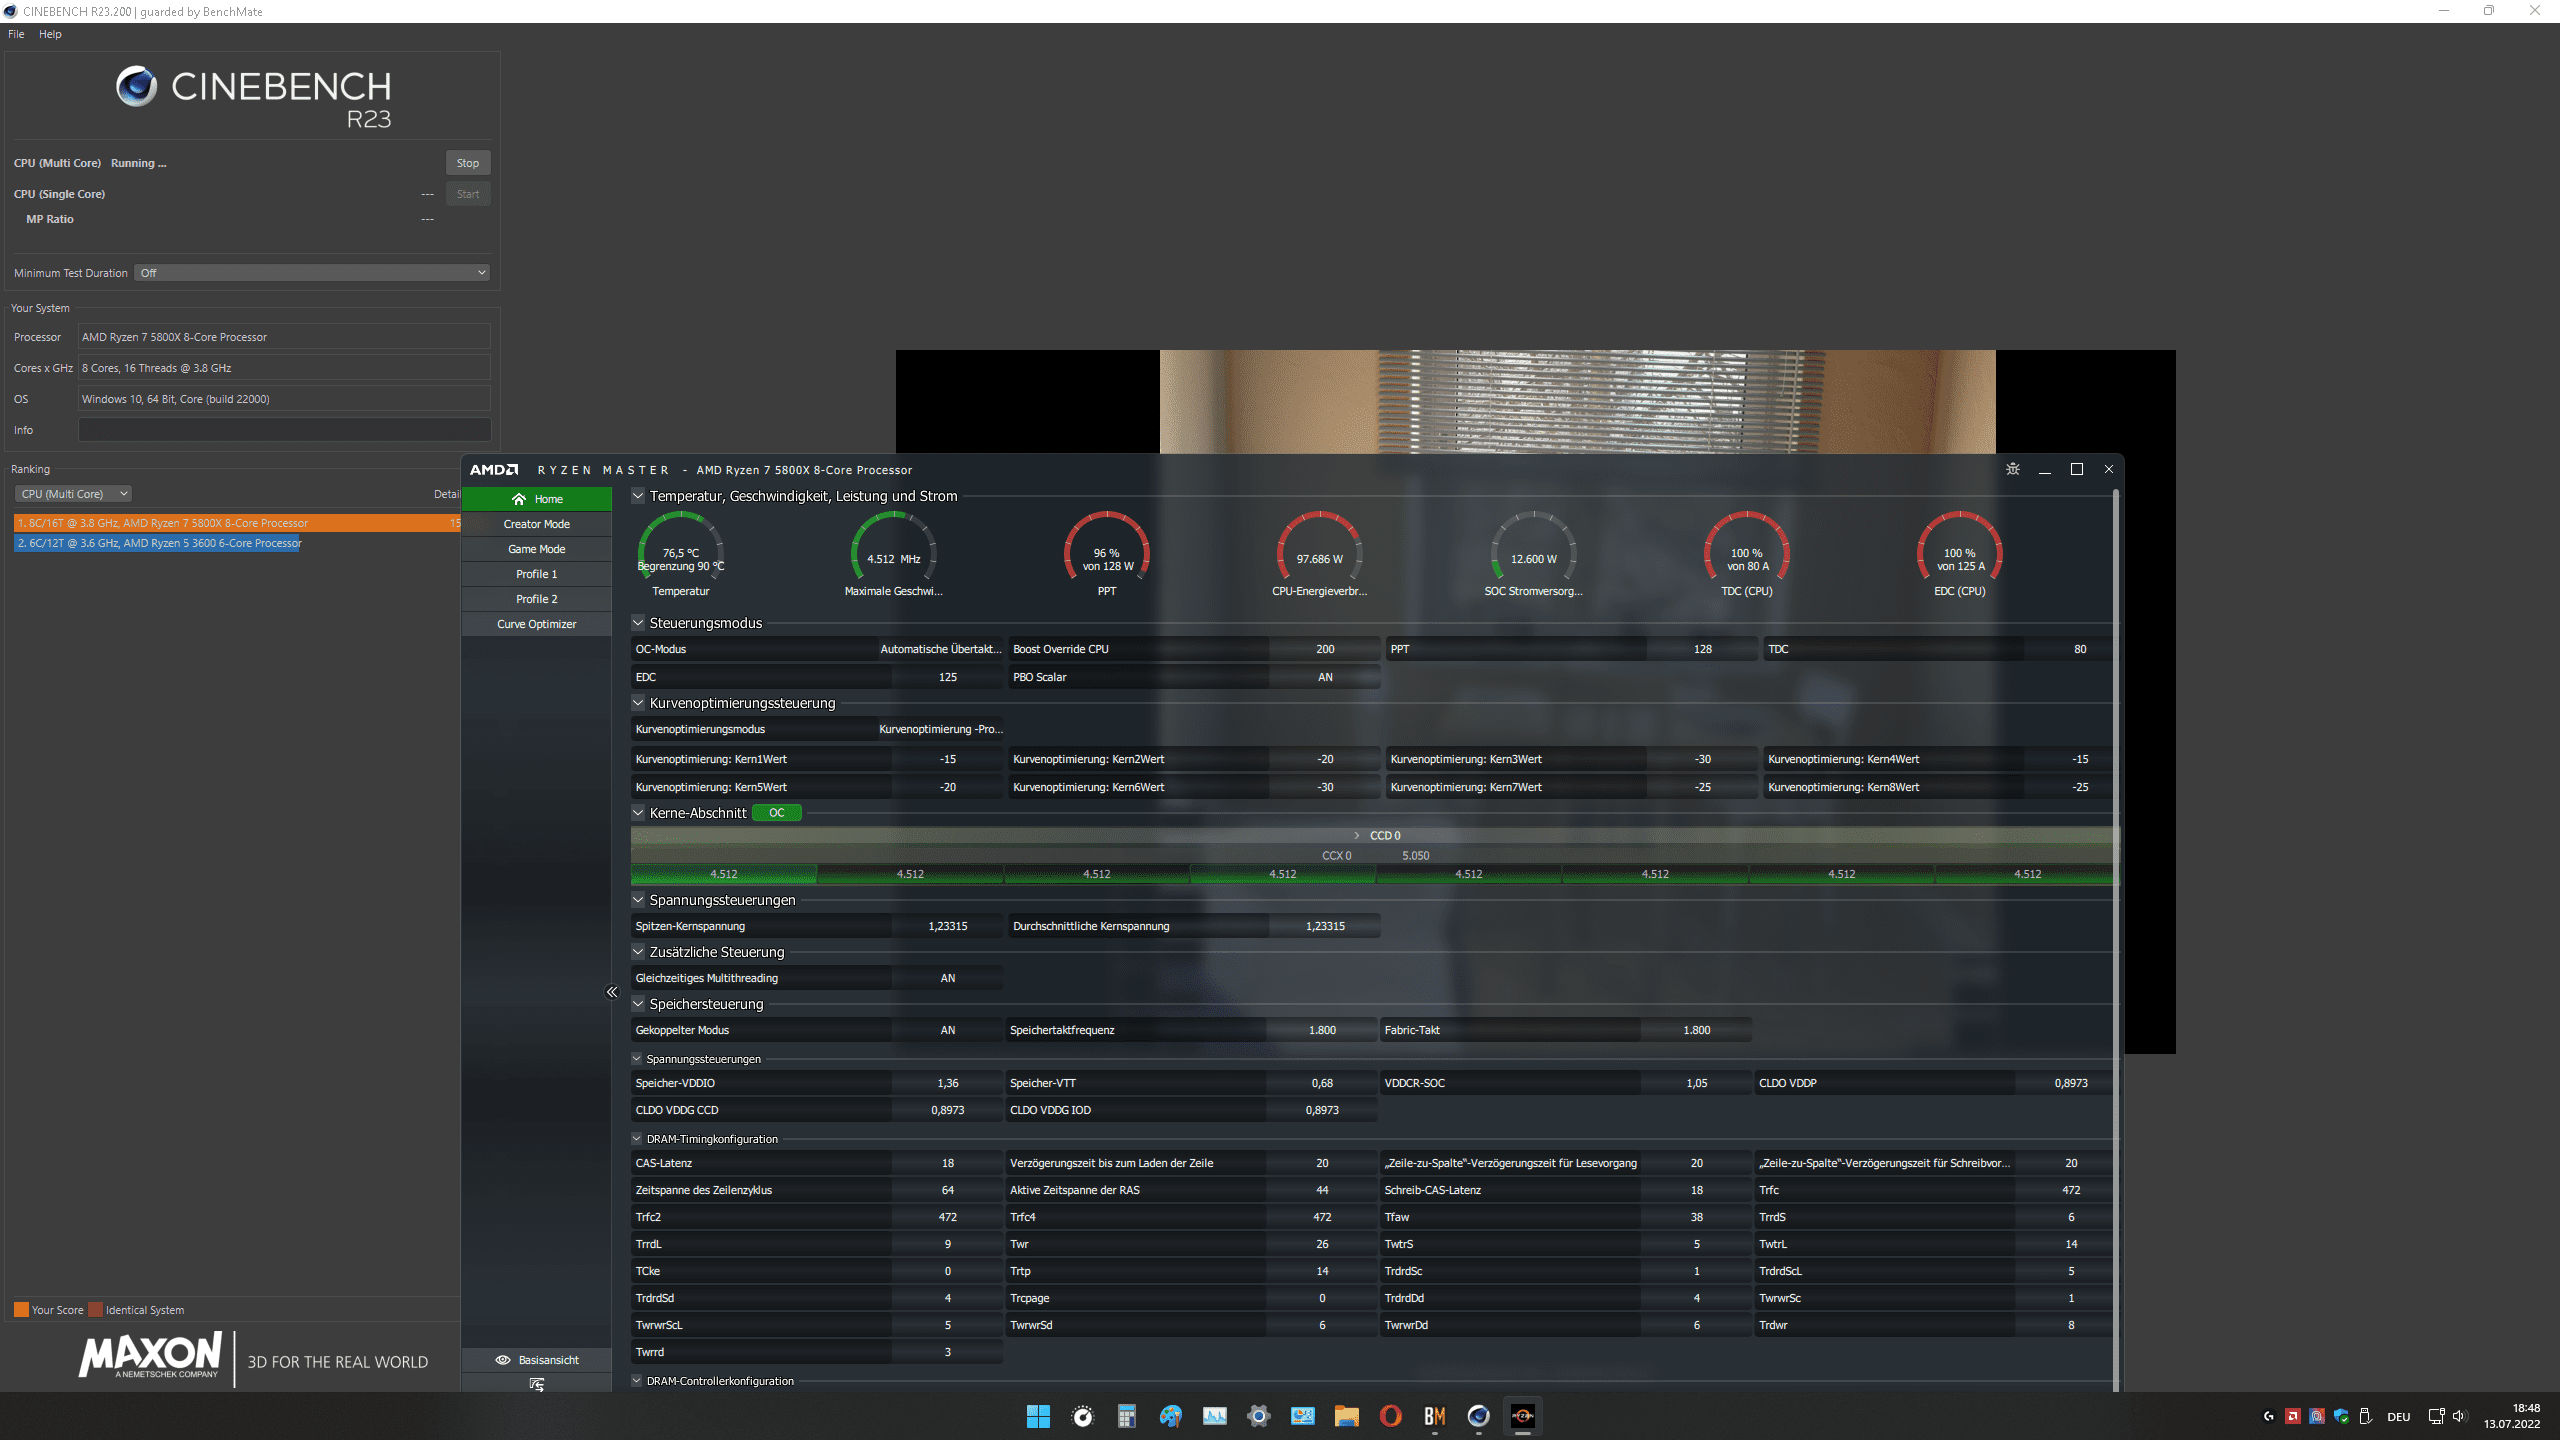The width and height of the screenshot is (2560, 1440).
Task: Start the CPU Single Core test
Action: [x=468, y=194]
